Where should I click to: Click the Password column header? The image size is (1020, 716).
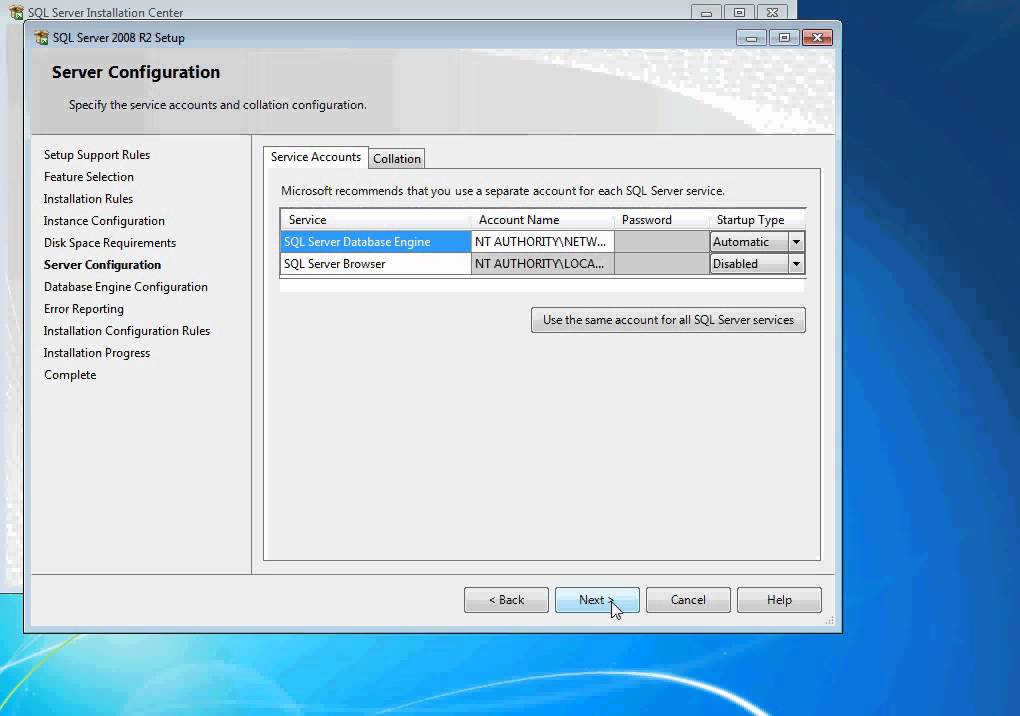coord(662,220)
